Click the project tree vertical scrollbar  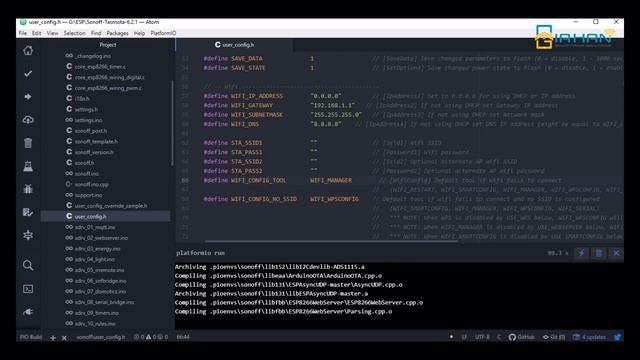pos(173,122)
